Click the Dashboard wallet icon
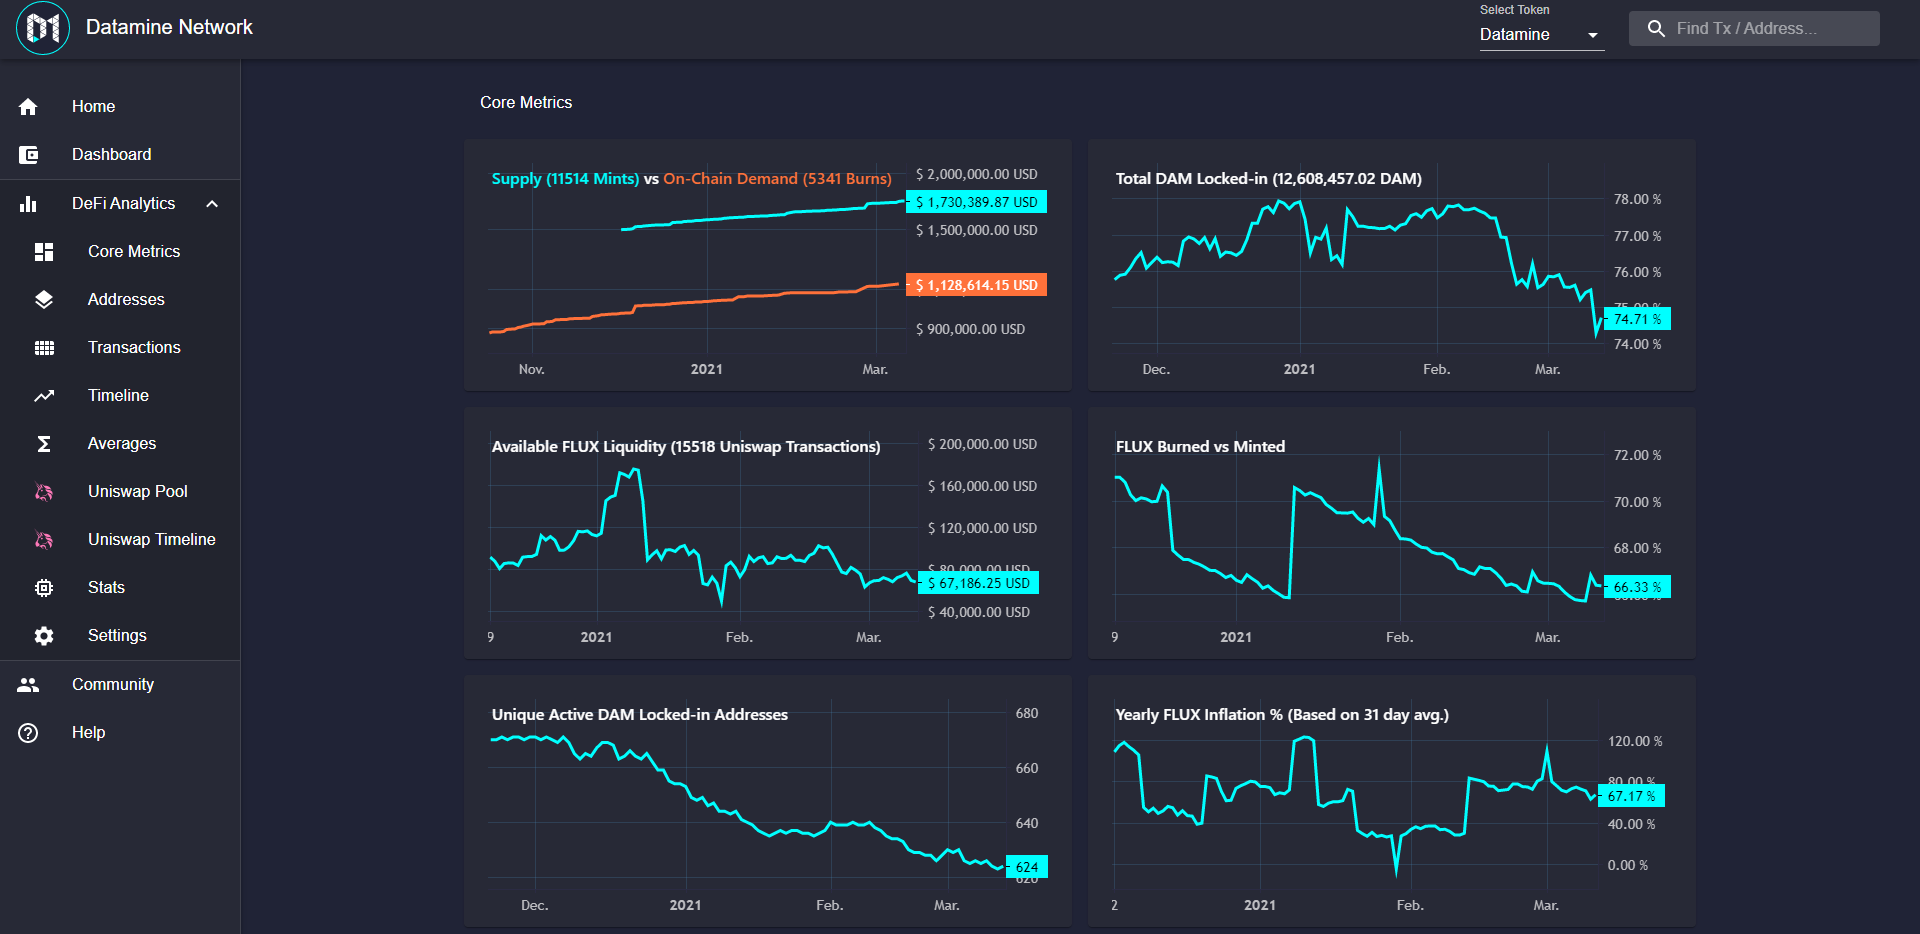 (28, 154)
